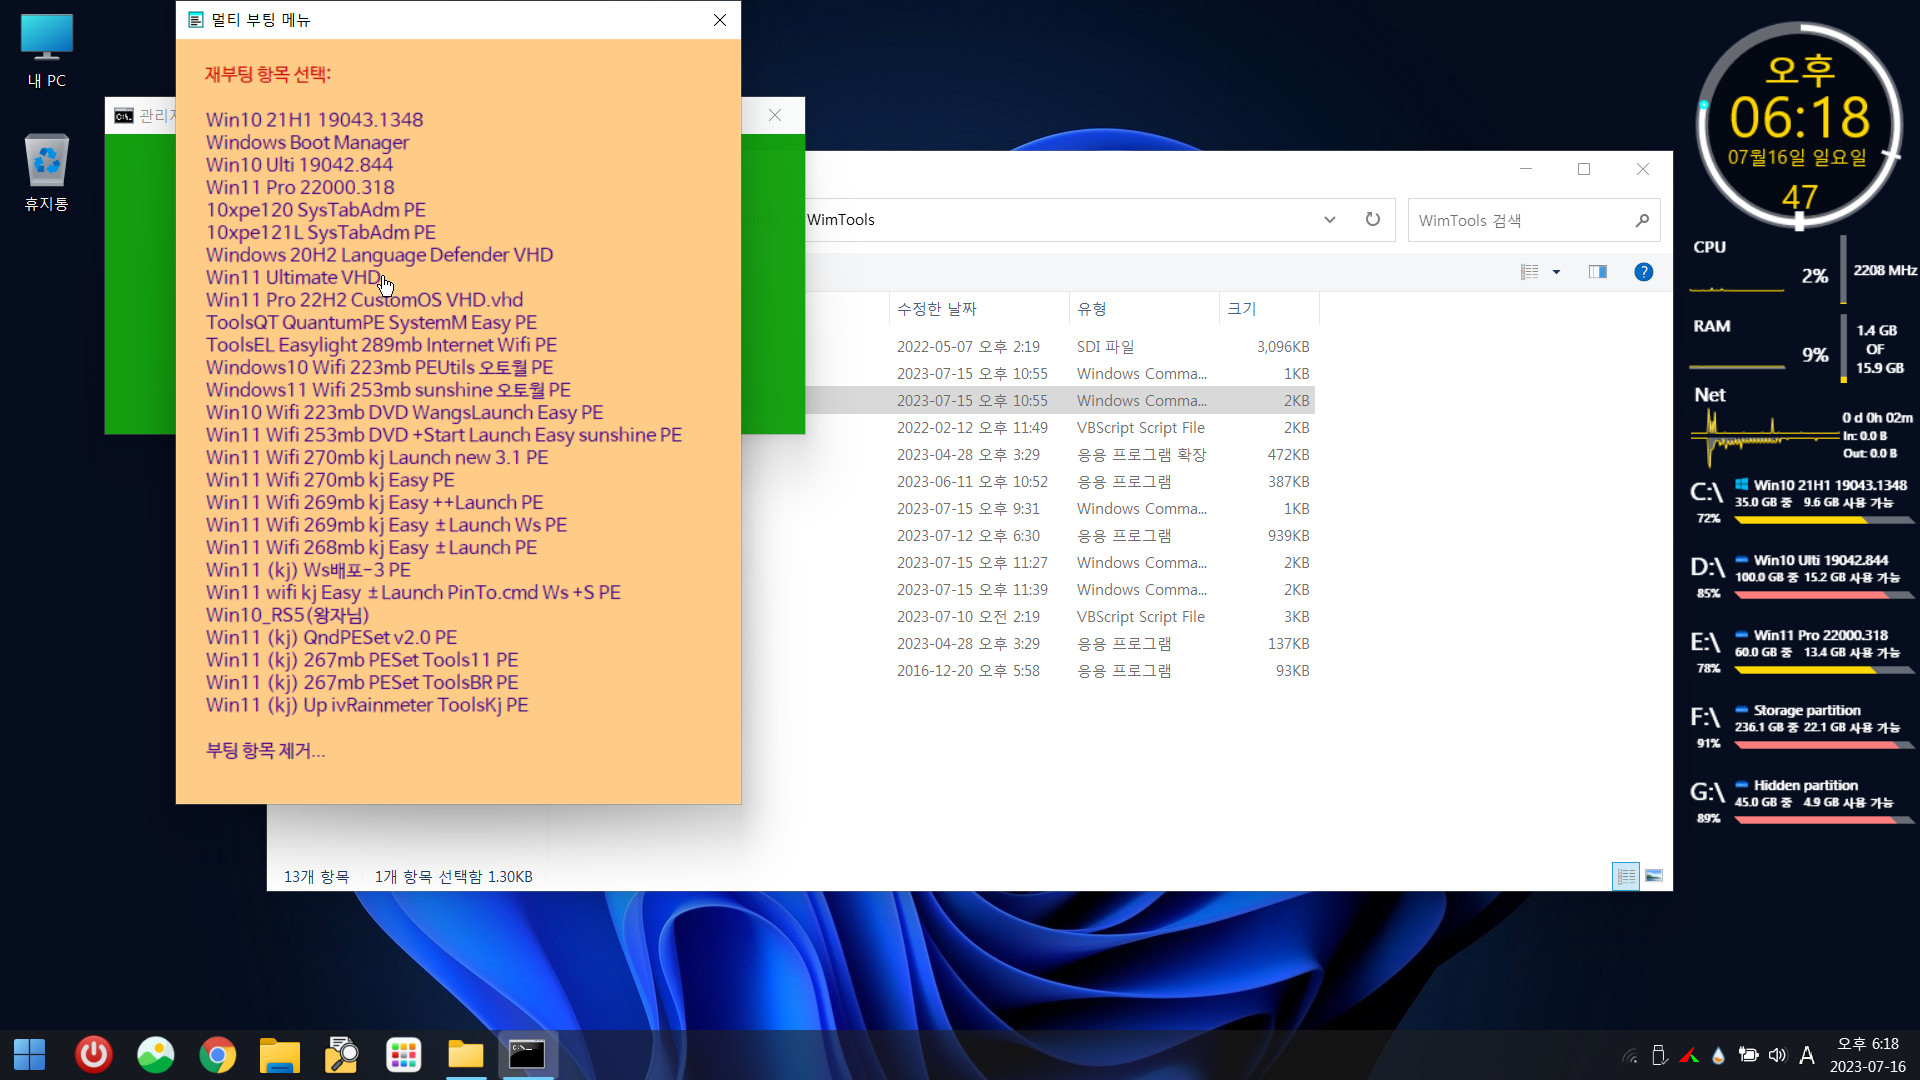Select the VBScript file row dated 2022-02-12
The height and width of the screenshot is (1080, 1920).
(1060, 427)
